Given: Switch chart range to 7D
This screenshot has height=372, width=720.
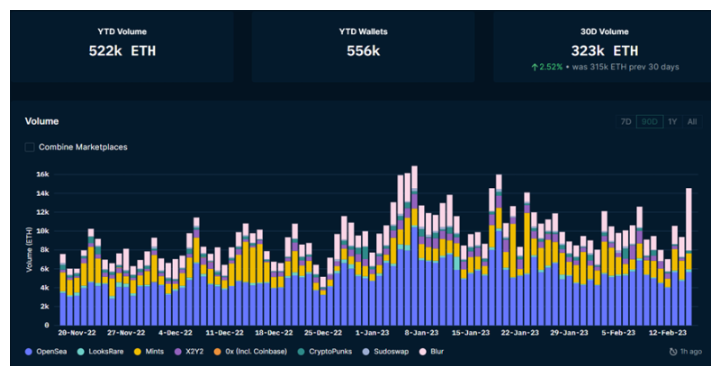Looking at the screenshot, I should [x=626, y=122].
